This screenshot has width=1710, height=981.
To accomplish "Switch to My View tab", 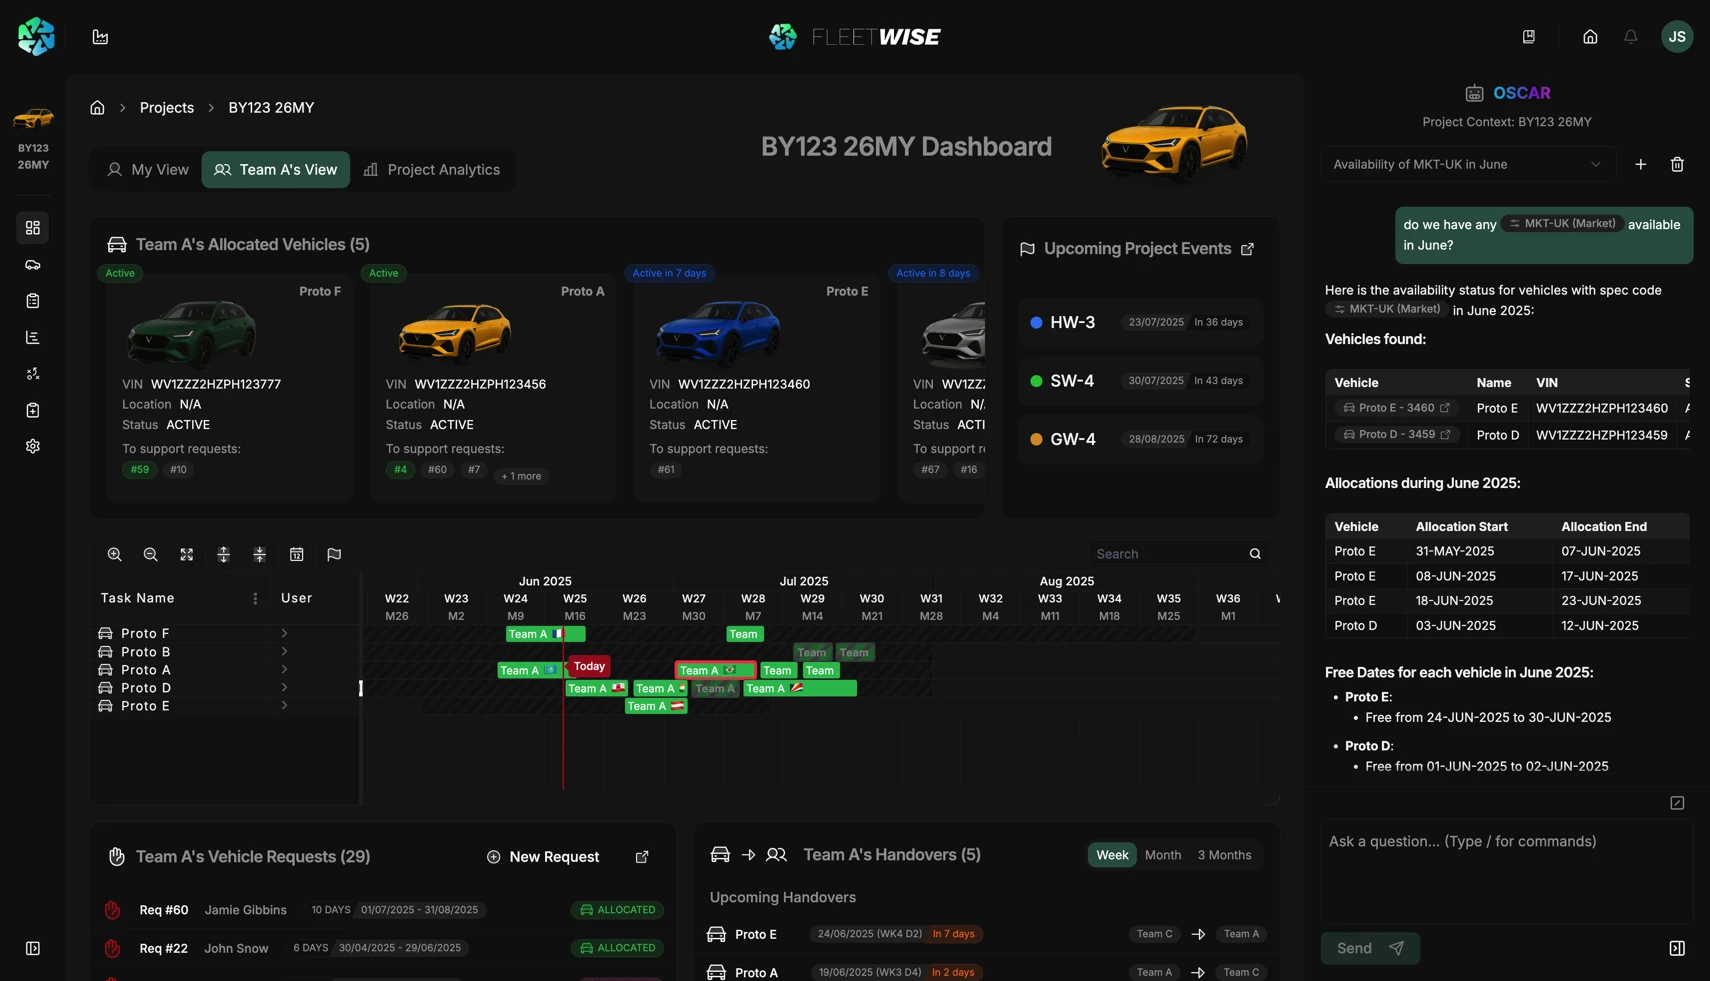I will 148,170.
